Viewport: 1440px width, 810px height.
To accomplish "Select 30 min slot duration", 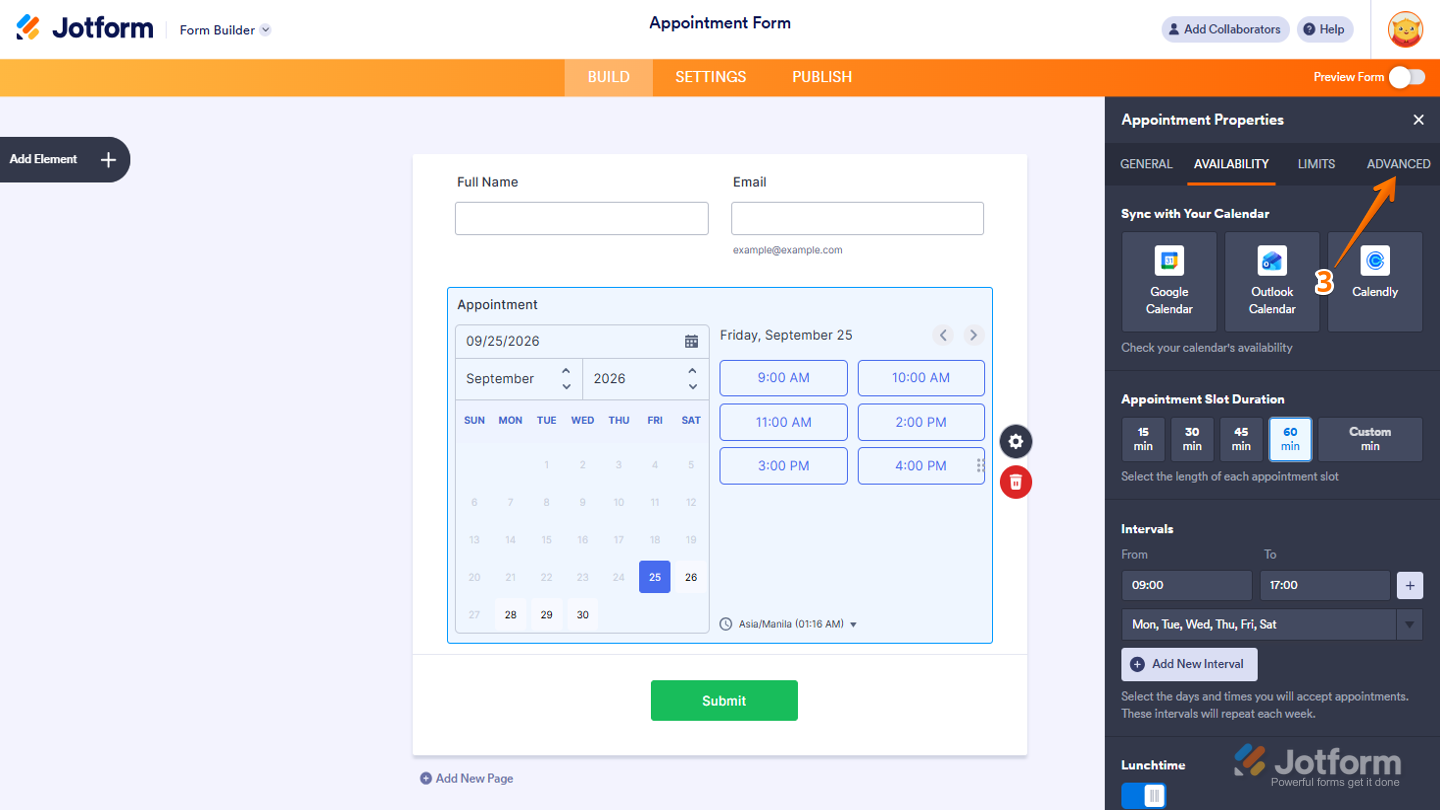I will coord(1192,439).
